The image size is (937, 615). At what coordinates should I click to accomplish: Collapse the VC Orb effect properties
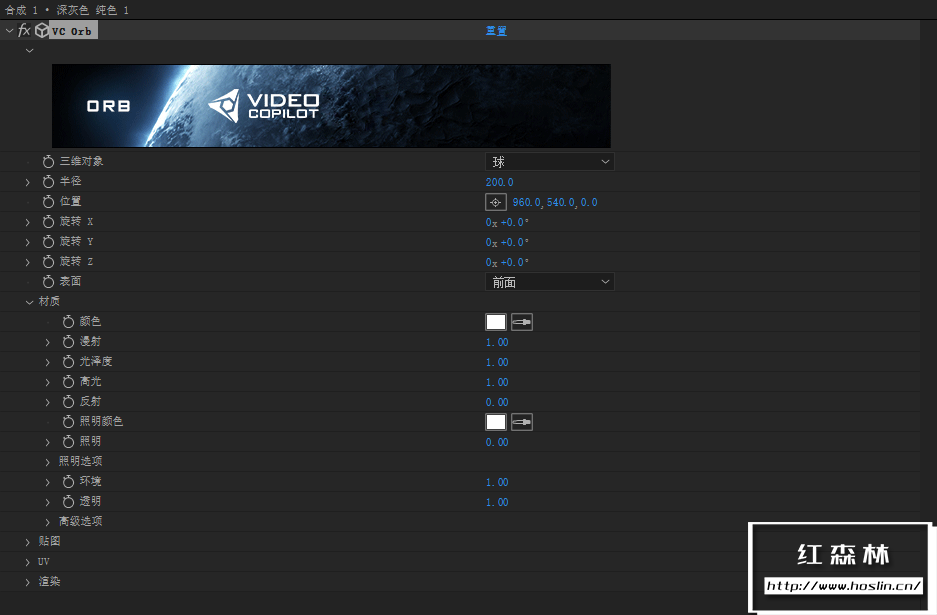point(9,30)
